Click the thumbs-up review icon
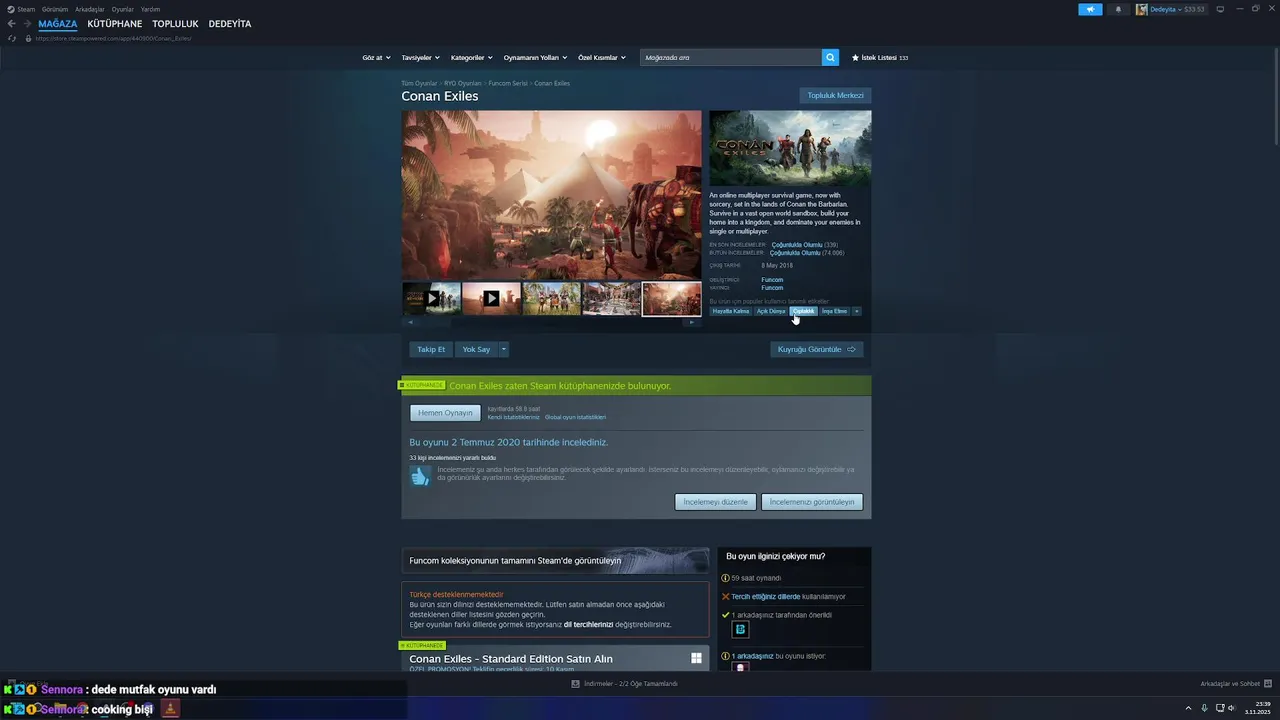Screen dimensions: 1280x720 tap(420, 476)
